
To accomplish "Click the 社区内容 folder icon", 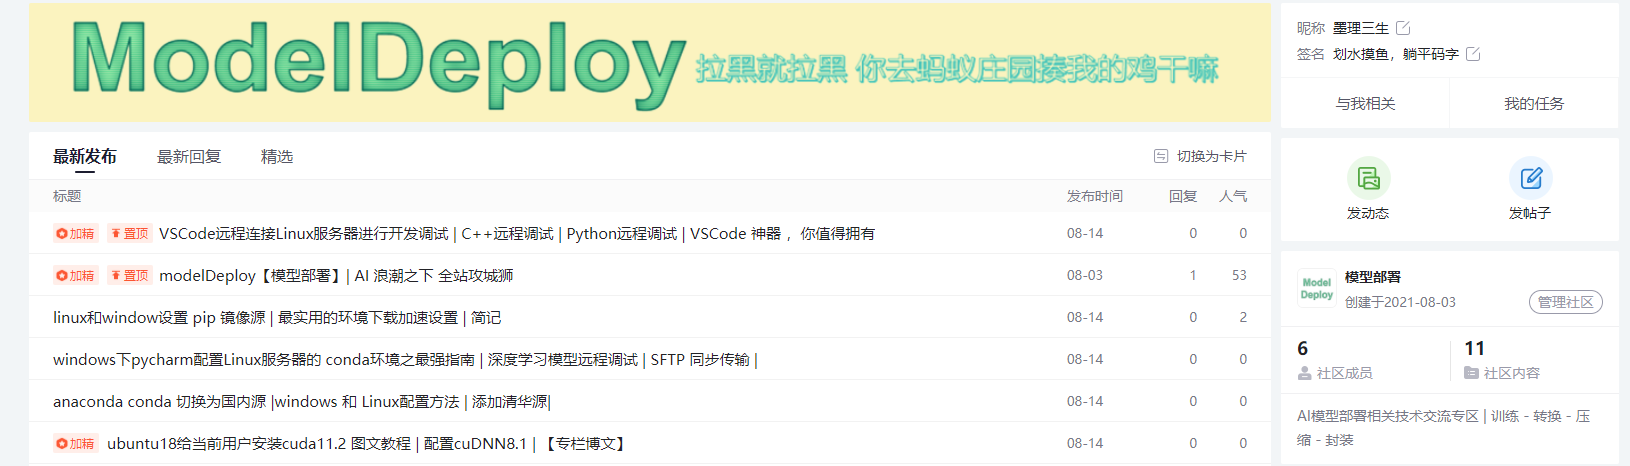I will [1471, 373].
